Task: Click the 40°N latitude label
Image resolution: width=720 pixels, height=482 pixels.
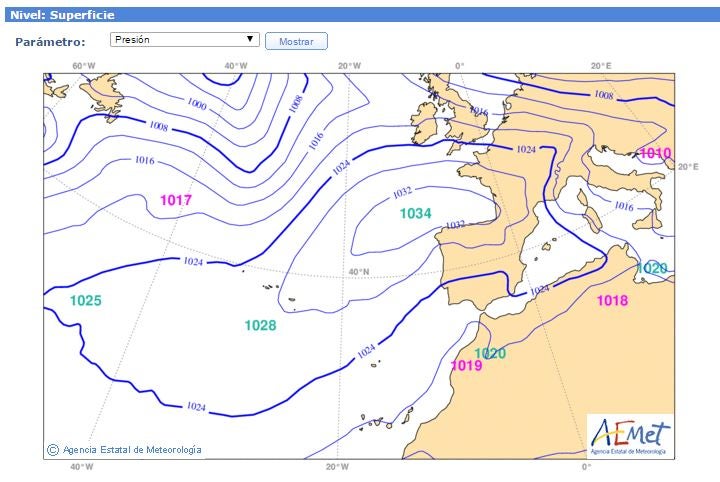Action: click(x=358, y=272)
